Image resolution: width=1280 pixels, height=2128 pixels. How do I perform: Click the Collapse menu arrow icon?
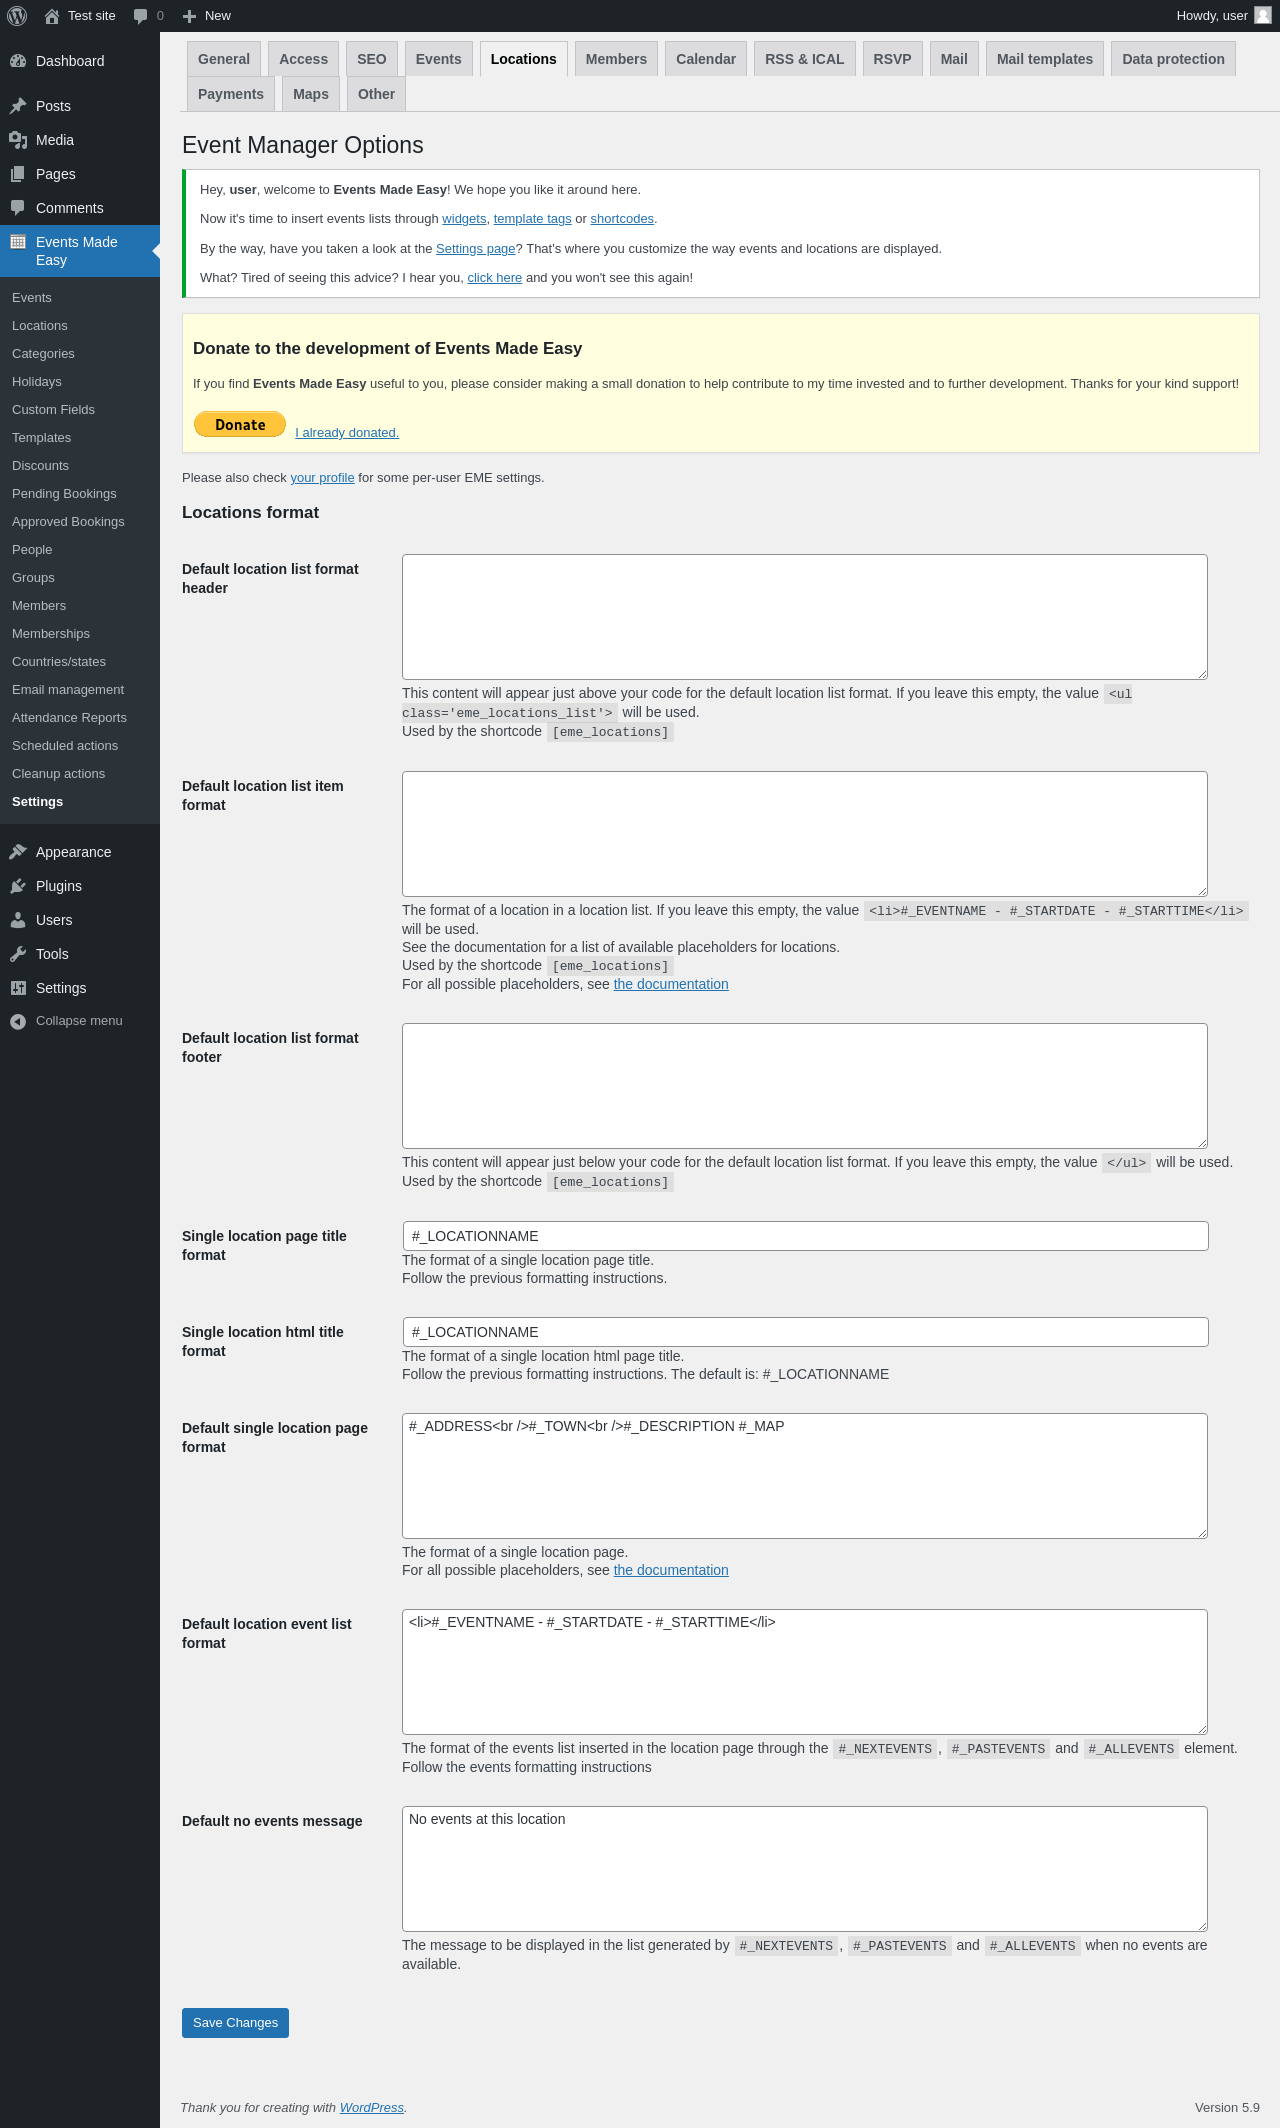18,1021
